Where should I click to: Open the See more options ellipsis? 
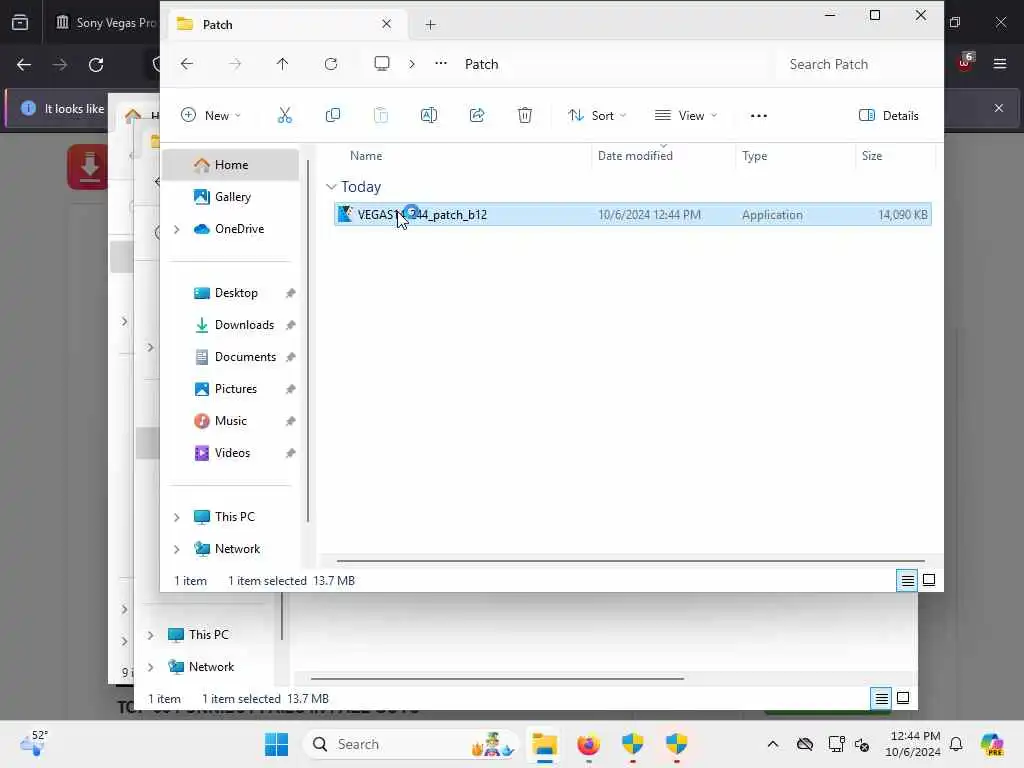[758, 116]
